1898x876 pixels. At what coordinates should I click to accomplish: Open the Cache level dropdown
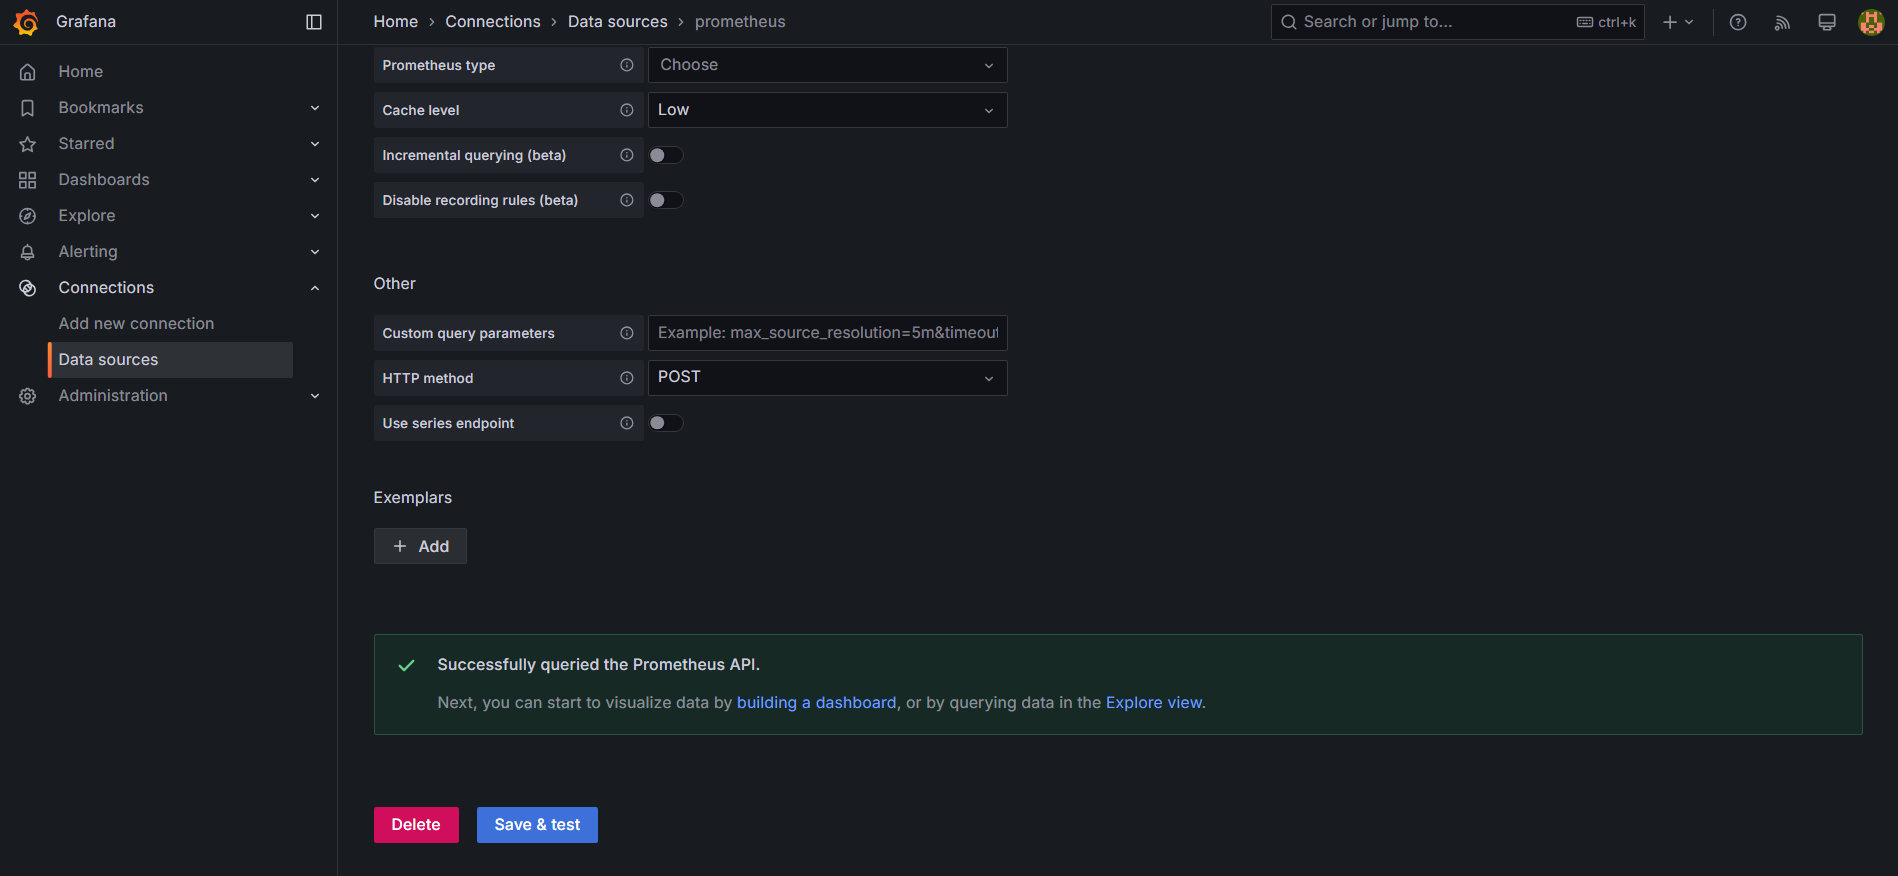pos(827,110)
